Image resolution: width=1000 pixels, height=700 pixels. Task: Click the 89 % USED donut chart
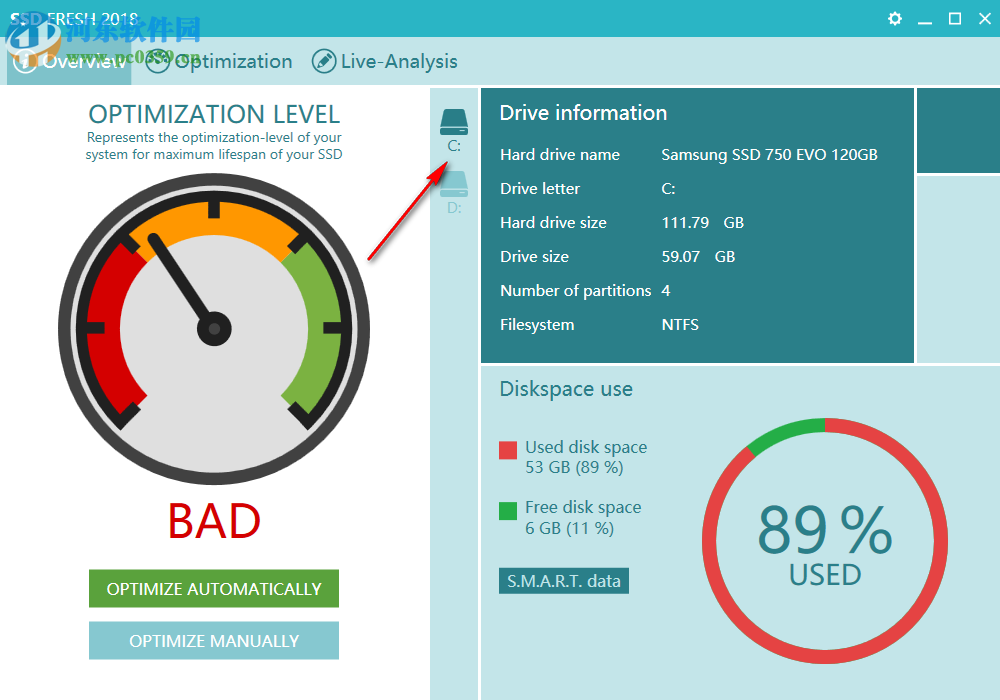point(825,541)
